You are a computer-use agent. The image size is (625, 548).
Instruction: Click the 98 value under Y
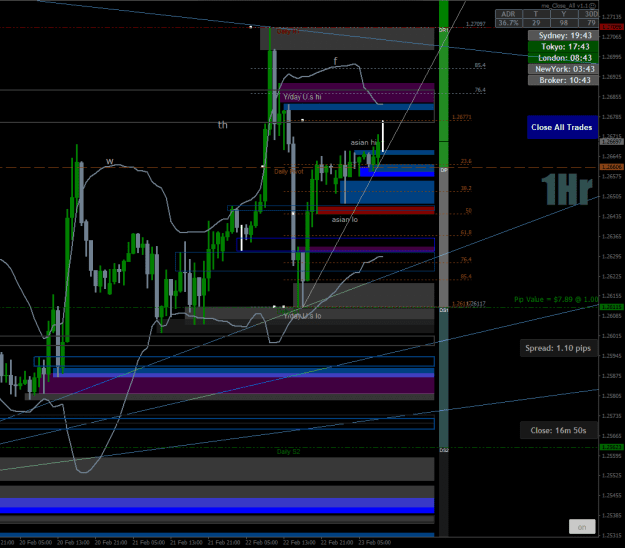pos(564,23)
